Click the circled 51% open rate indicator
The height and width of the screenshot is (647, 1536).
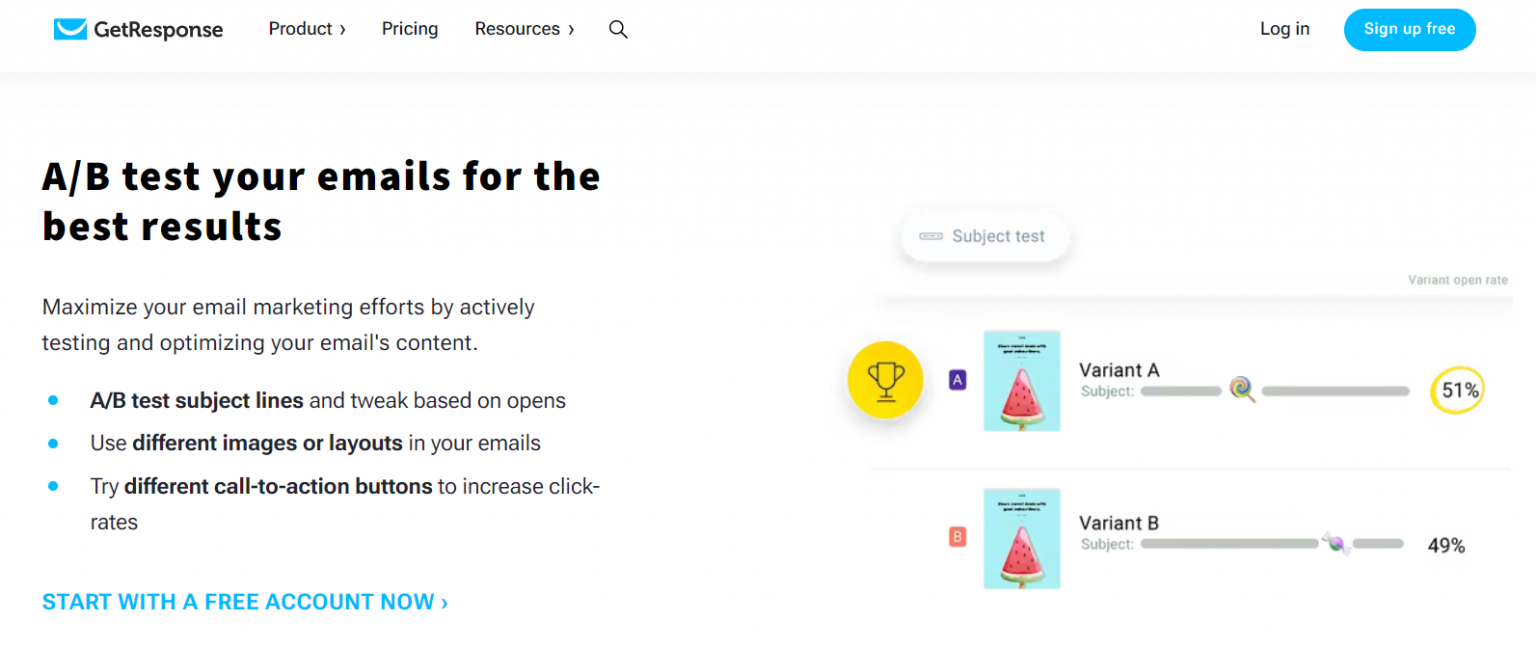[1456, 390]
